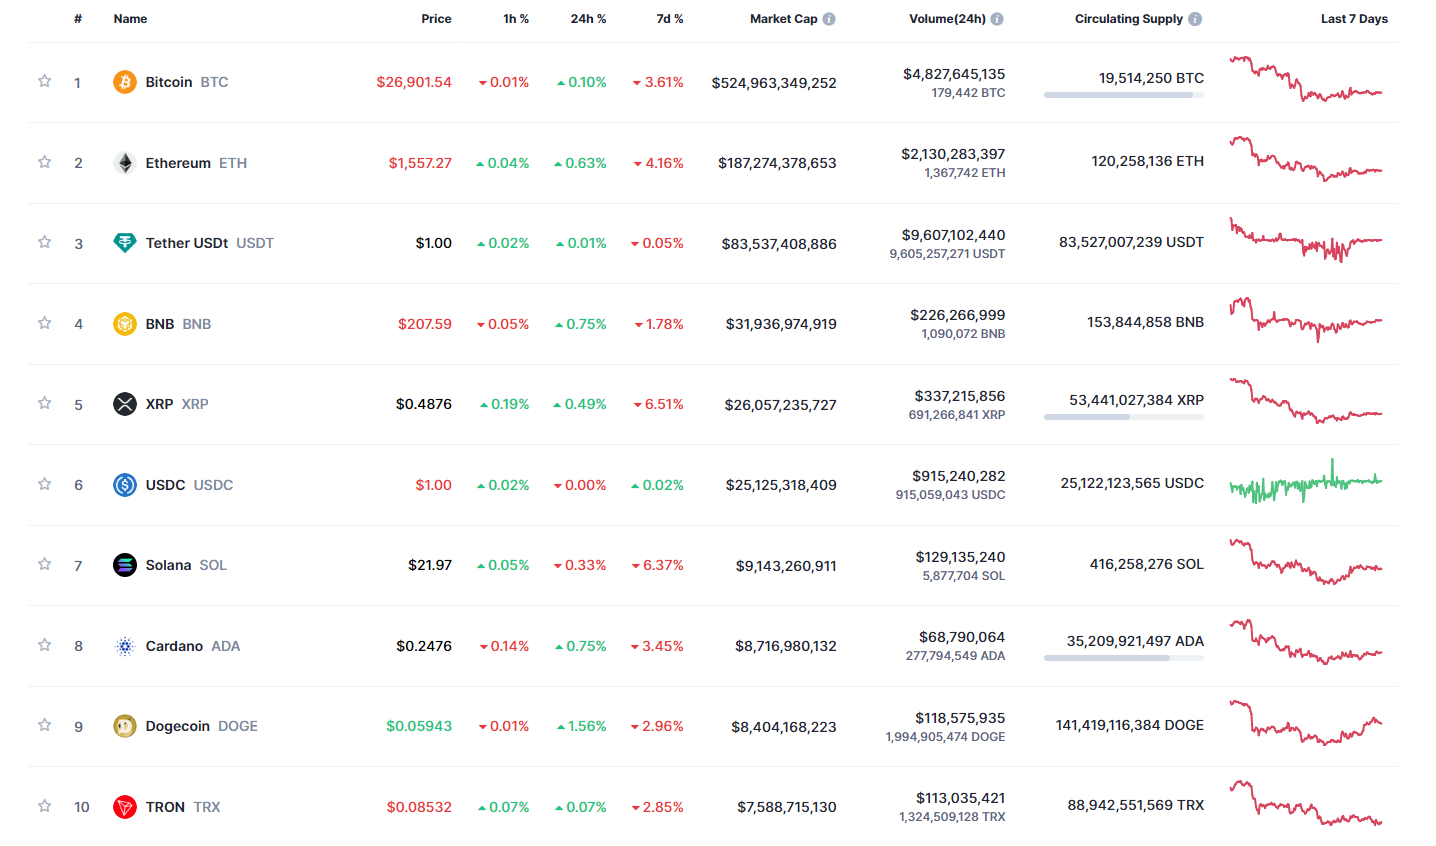Click TRON's circulating supply 88,942,551,569 TRX
The image size is (1436, 846).
pyautogui.click(x=1136, y=805)
